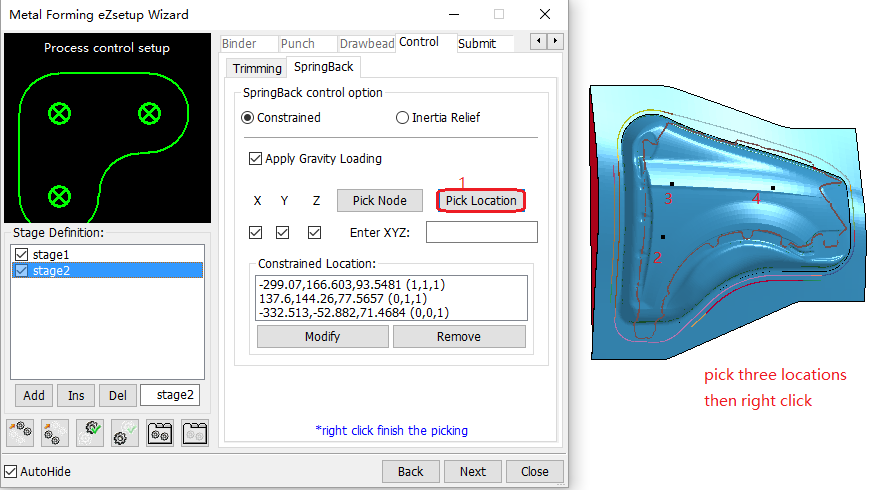The width and height of the screenshot is (871, 490).
Task: Click the folder icon with dark gears
Action: (160, 433)
